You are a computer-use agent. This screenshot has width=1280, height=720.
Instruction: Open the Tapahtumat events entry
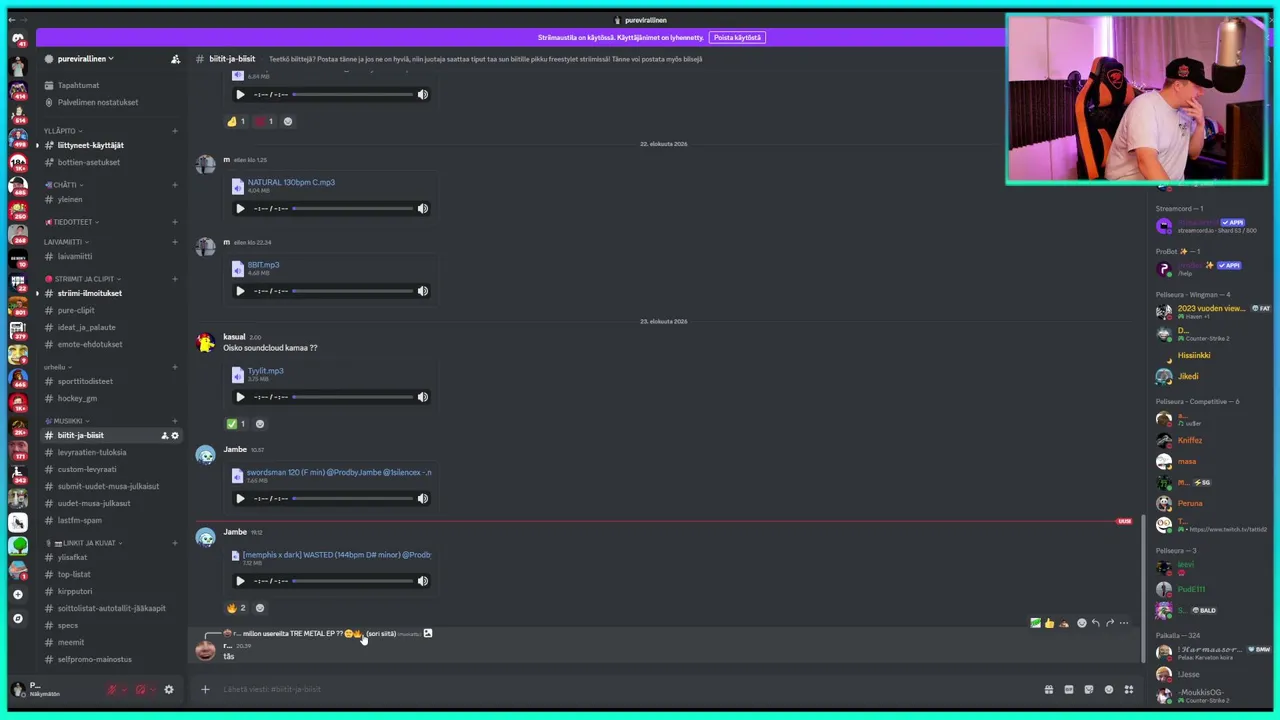coord(78,85)
